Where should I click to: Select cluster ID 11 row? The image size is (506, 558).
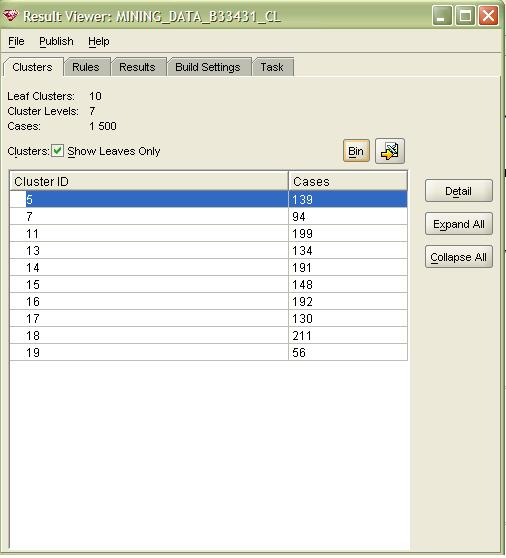pos(209,233)
